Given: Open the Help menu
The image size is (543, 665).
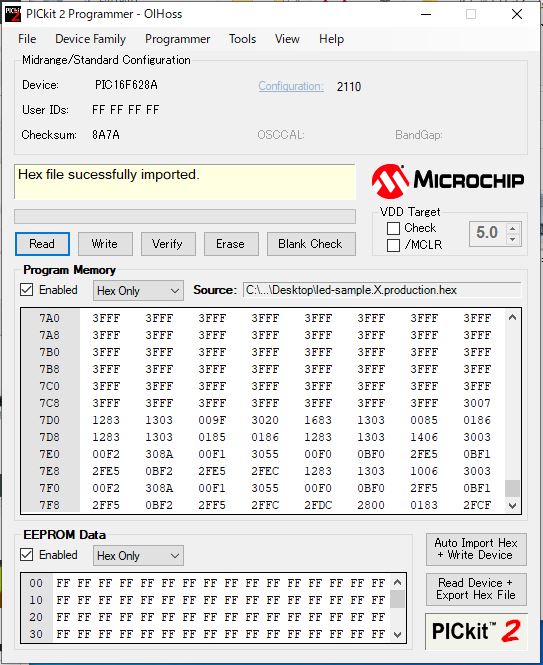Looking at the screenshot, I should pos(331,39).
